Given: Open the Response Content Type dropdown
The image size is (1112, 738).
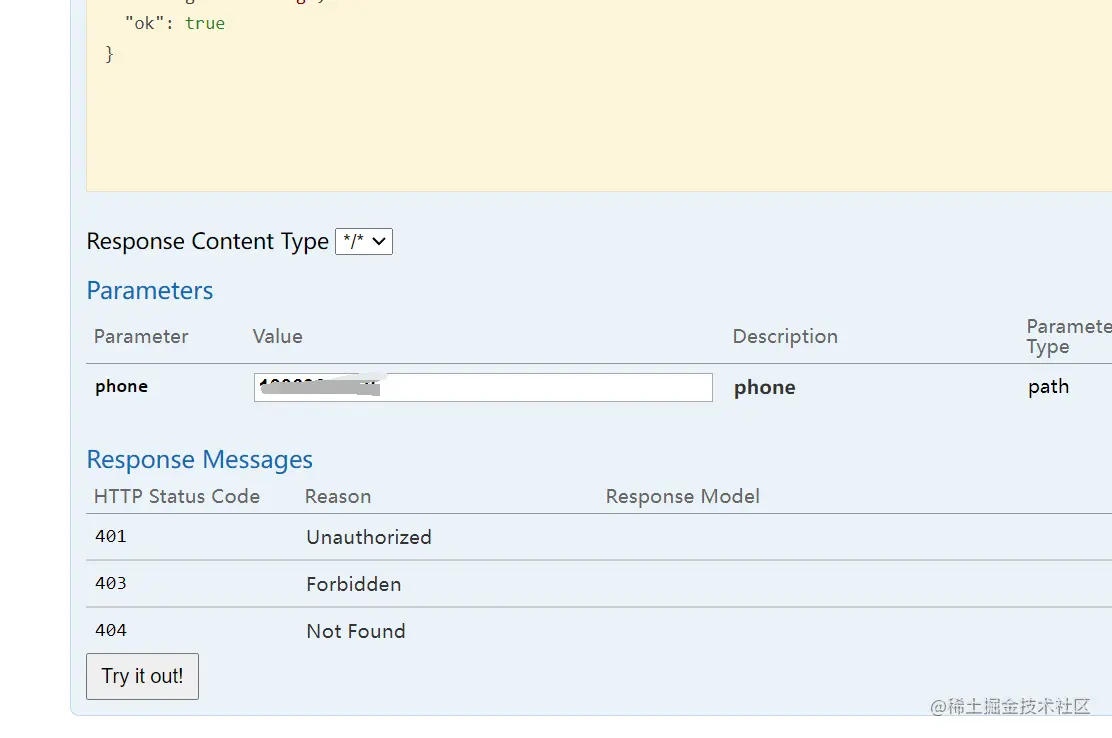Looking at the screenshot, I should click(x=364, y=242).
